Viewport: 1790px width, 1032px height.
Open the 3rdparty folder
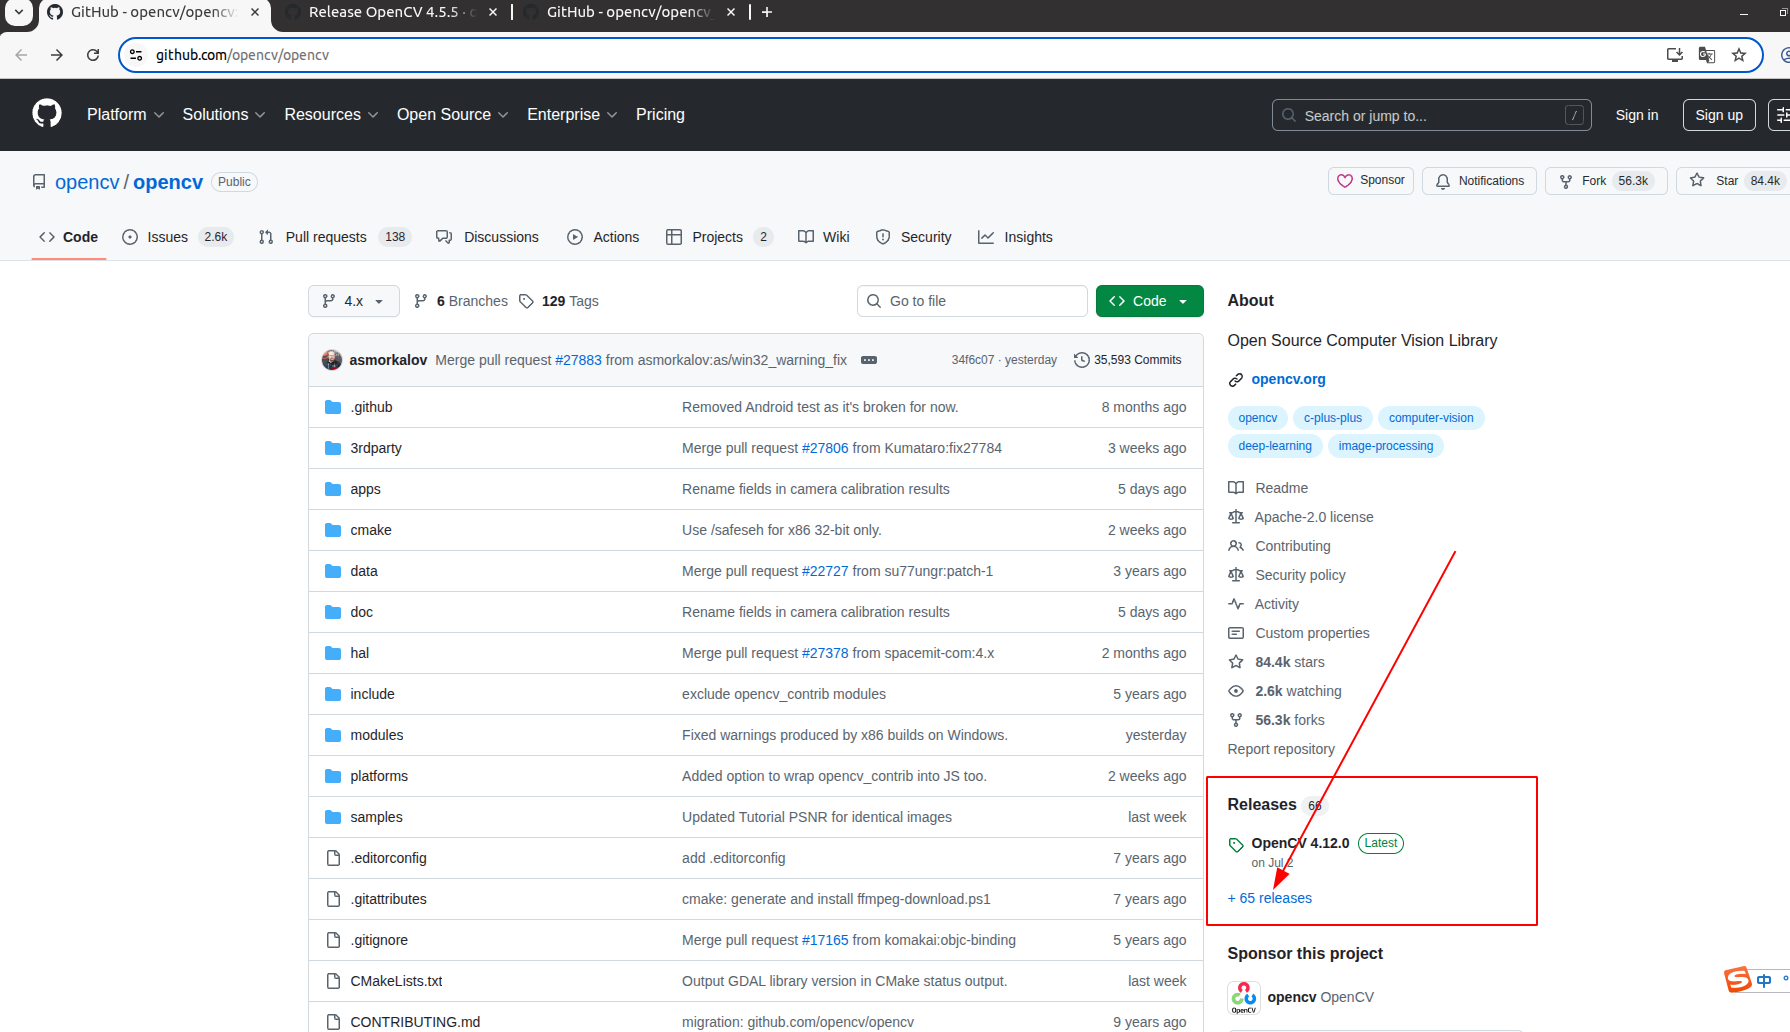tap(376, 448)
